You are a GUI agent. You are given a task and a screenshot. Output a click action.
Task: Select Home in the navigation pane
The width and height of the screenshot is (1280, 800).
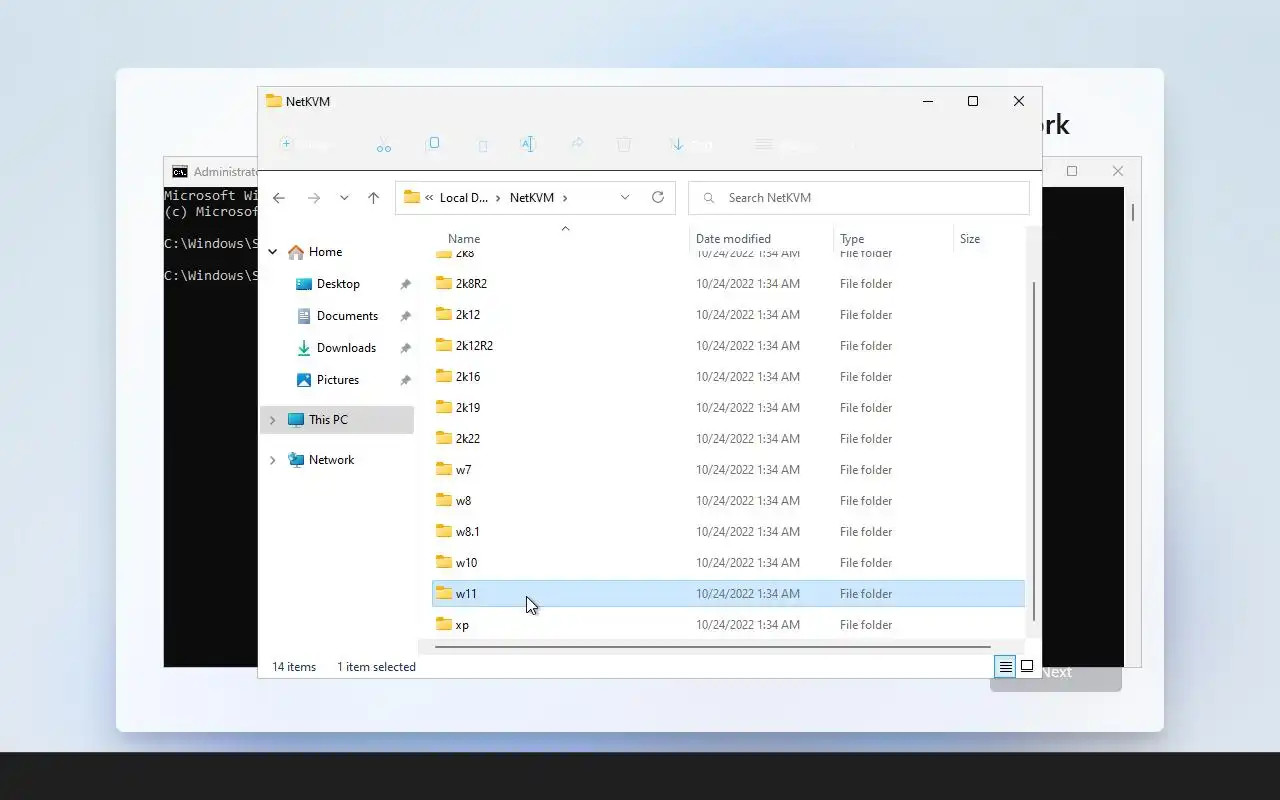[325, 252]
